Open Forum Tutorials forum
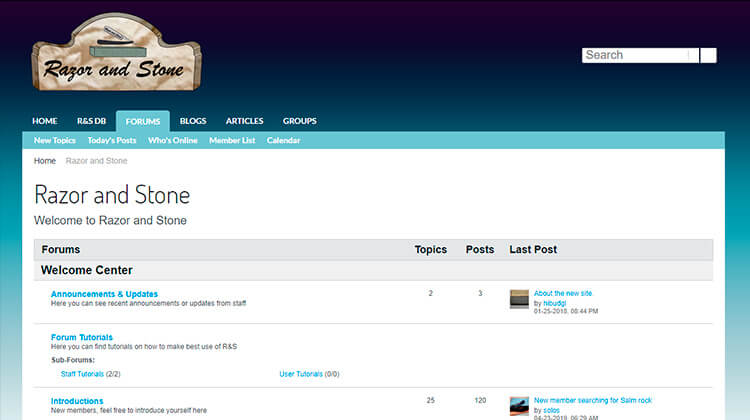750x420 pixels. 82,337
